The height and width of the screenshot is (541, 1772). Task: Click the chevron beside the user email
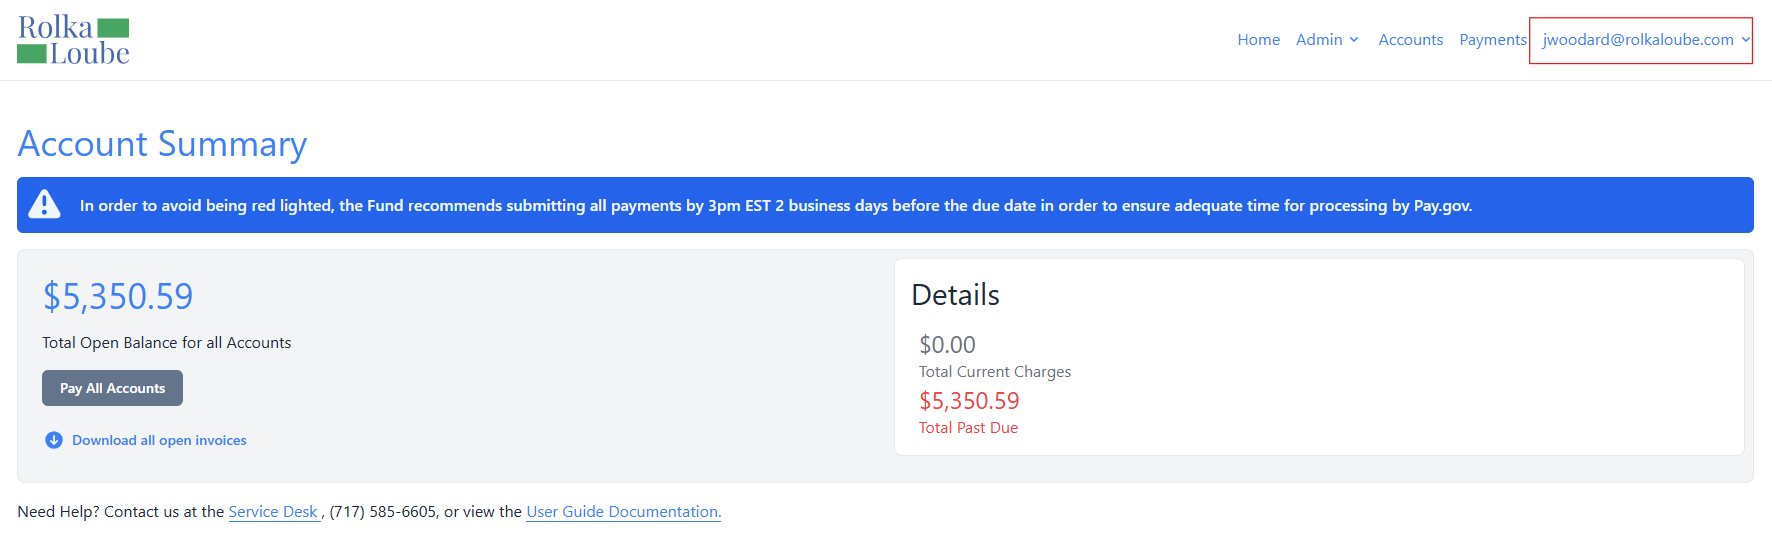click(1745, 40)
